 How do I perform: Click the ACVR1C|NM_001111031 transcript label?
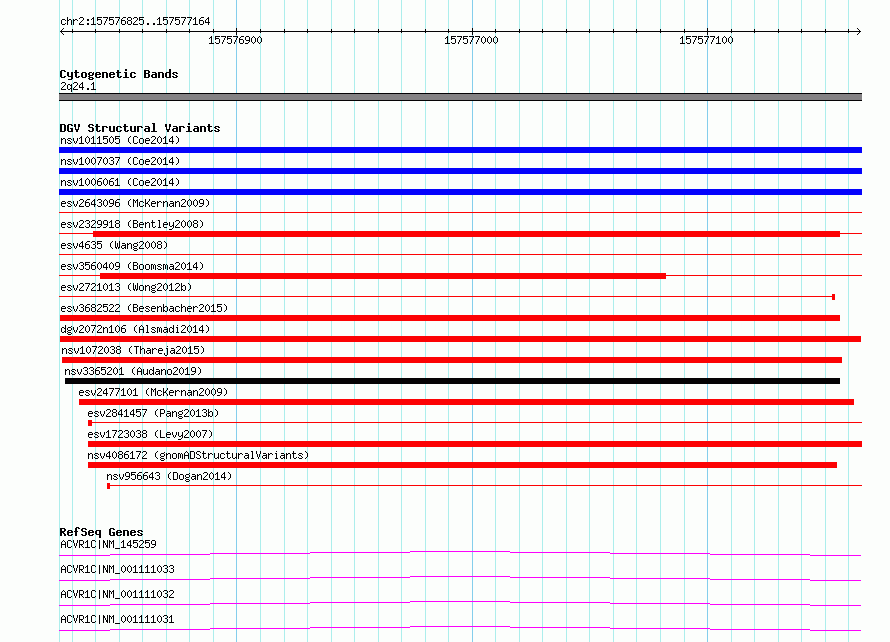point(117,619)
